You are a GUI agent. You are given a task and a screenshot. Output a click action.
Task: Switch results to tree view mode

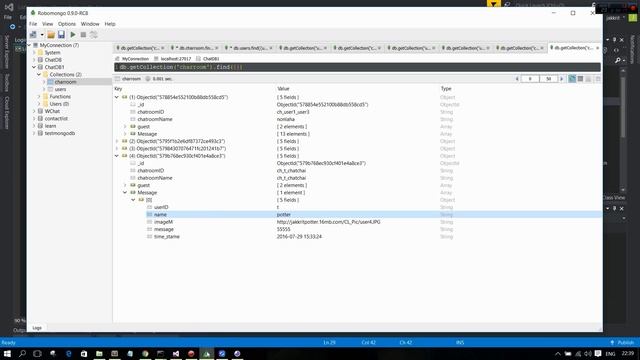pyautogui.click(x=572, y=79)
